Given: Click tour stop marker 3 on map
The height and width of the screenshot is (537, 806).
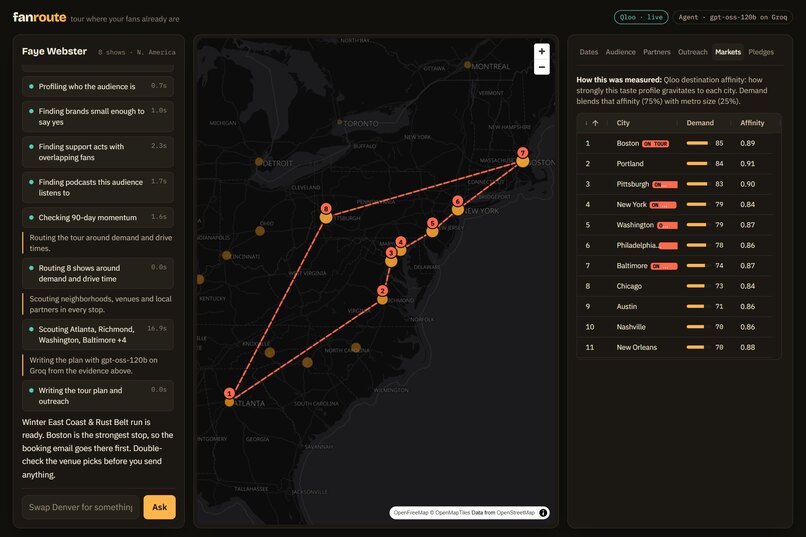Looking at the screenshot, I should click(x=391, y=253).
